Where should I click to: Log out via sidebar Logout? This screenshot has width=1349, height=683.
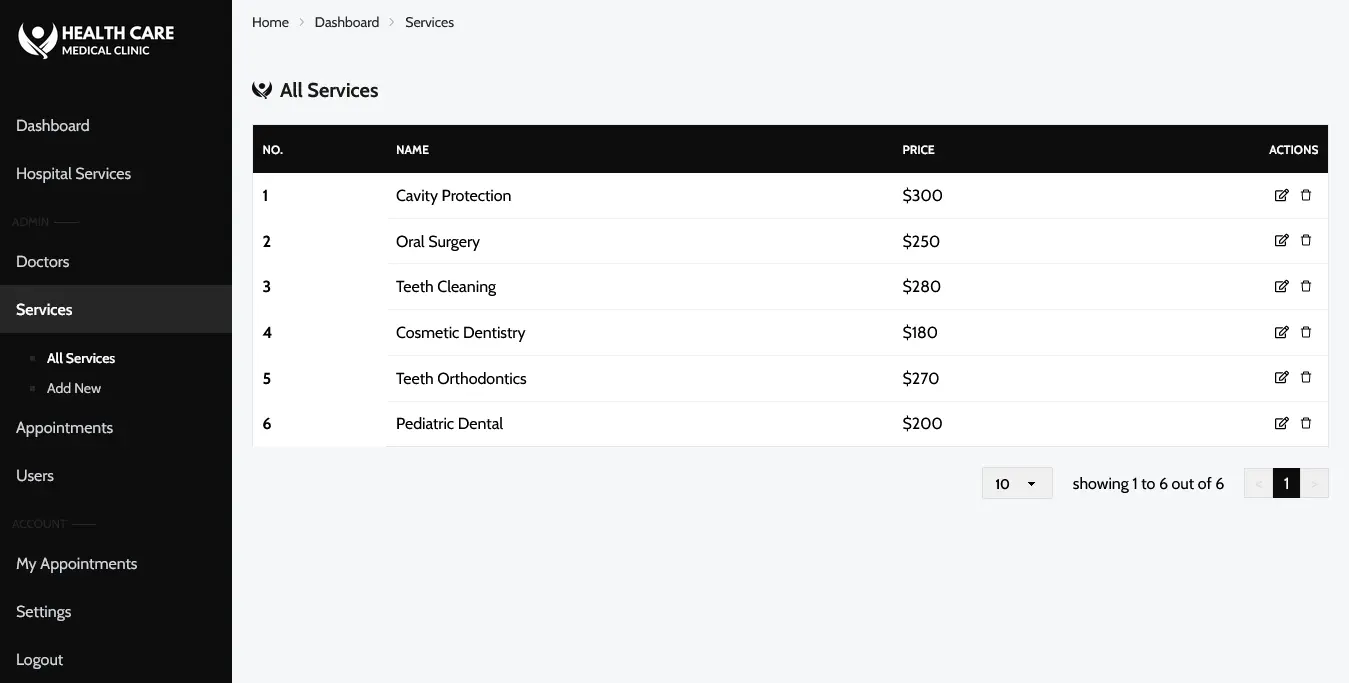pos(116,659)
